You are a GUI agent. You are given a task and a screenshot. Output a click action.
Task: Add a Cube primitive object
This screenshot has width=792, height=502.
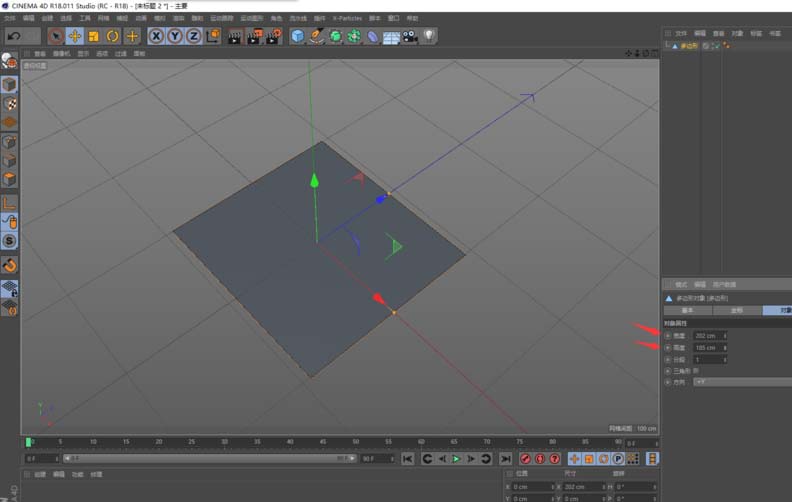pos(297,36)
